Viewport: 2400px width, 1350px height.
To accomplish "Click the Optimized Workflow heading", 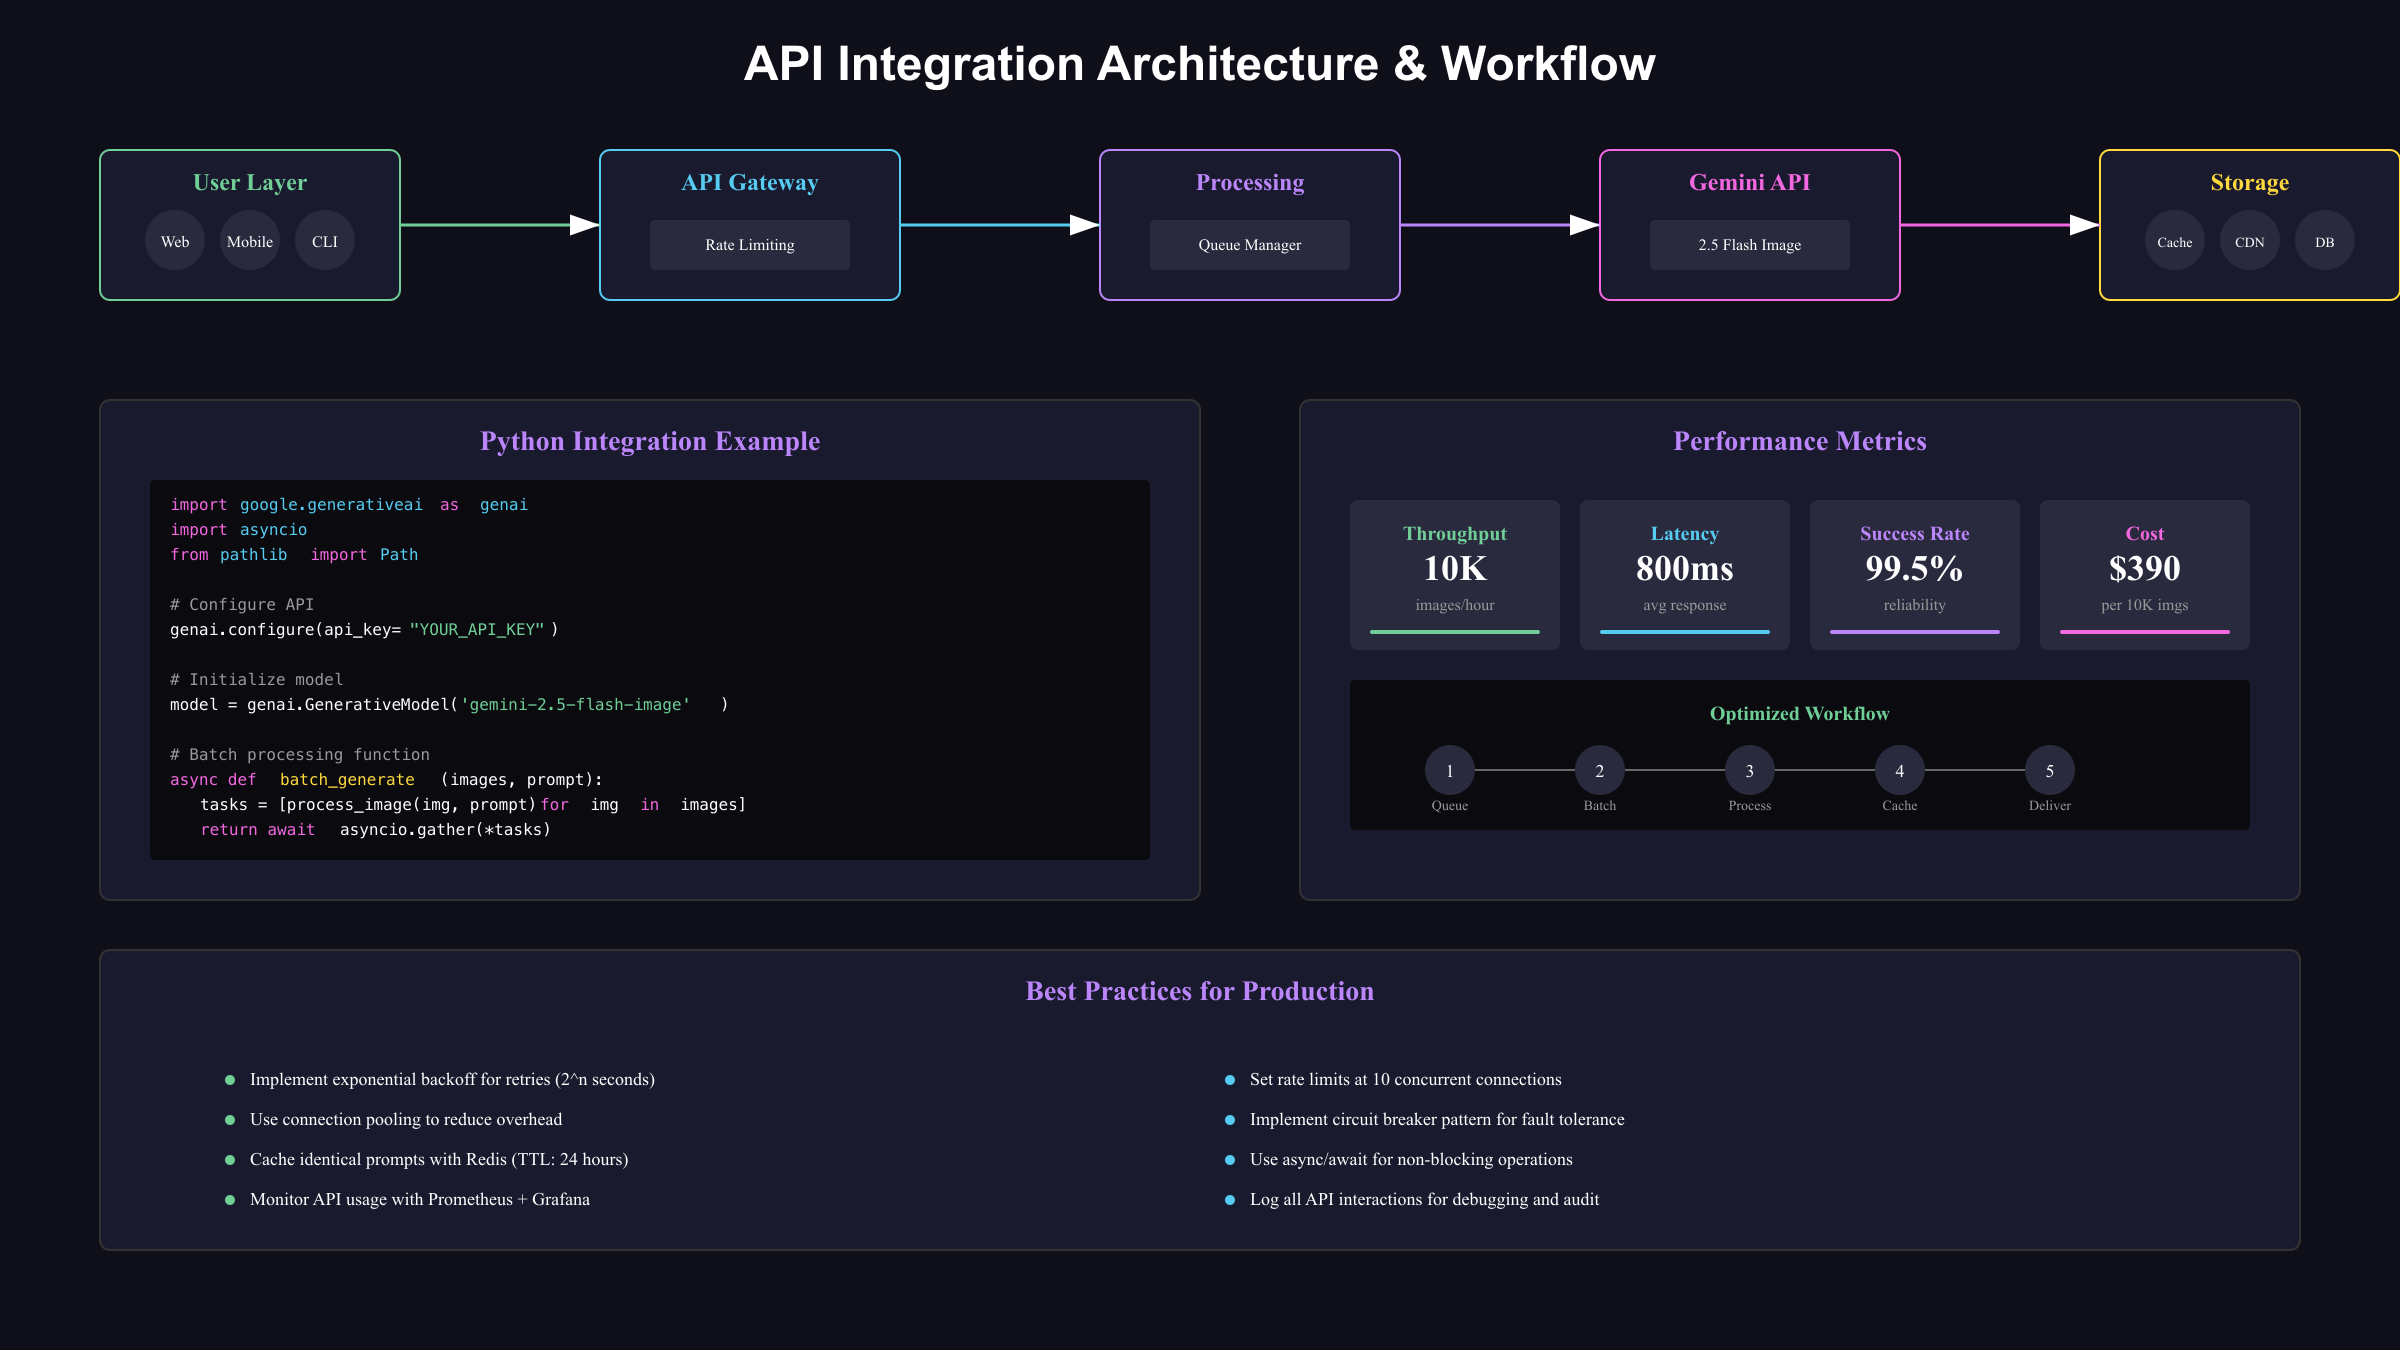I will (1800, 713).
